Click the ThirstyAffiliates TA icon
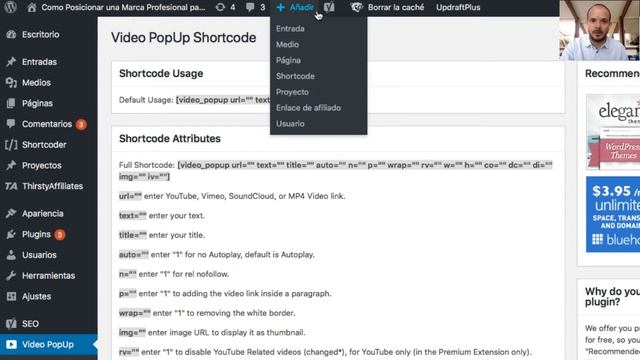640x360 pixels. click(11, 186)
